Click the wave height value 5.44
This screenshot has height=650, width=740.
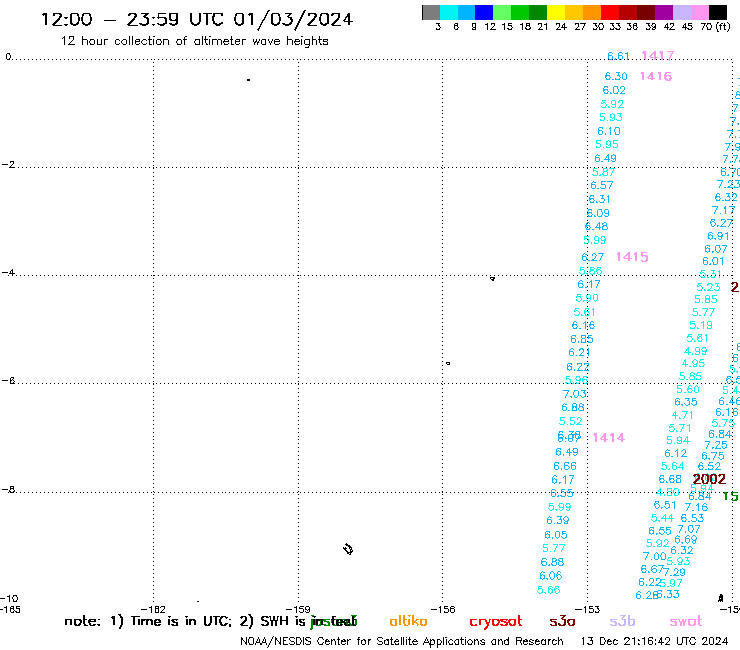pyautogui.click(x=663, y=518)
